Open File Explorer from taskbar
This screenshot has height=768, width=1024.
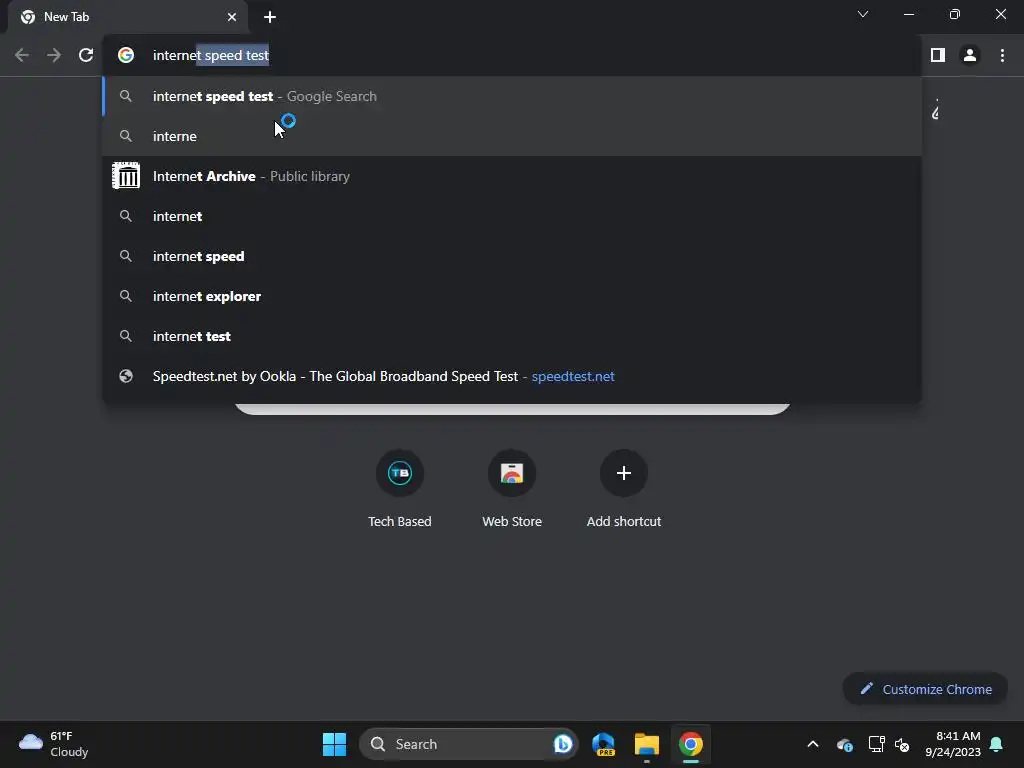click(647, 744)
